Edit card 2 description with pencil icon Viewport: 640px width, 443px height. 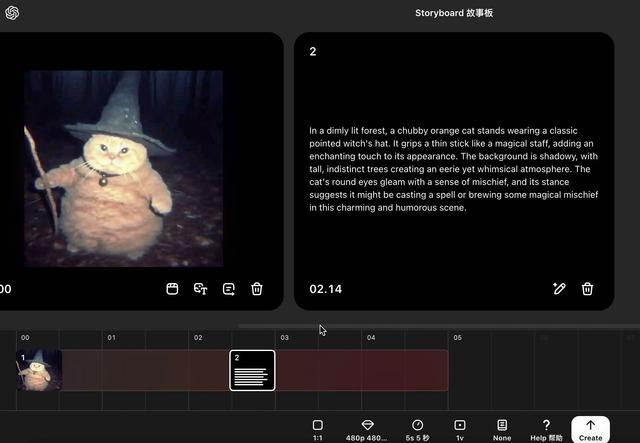[559, 289]
